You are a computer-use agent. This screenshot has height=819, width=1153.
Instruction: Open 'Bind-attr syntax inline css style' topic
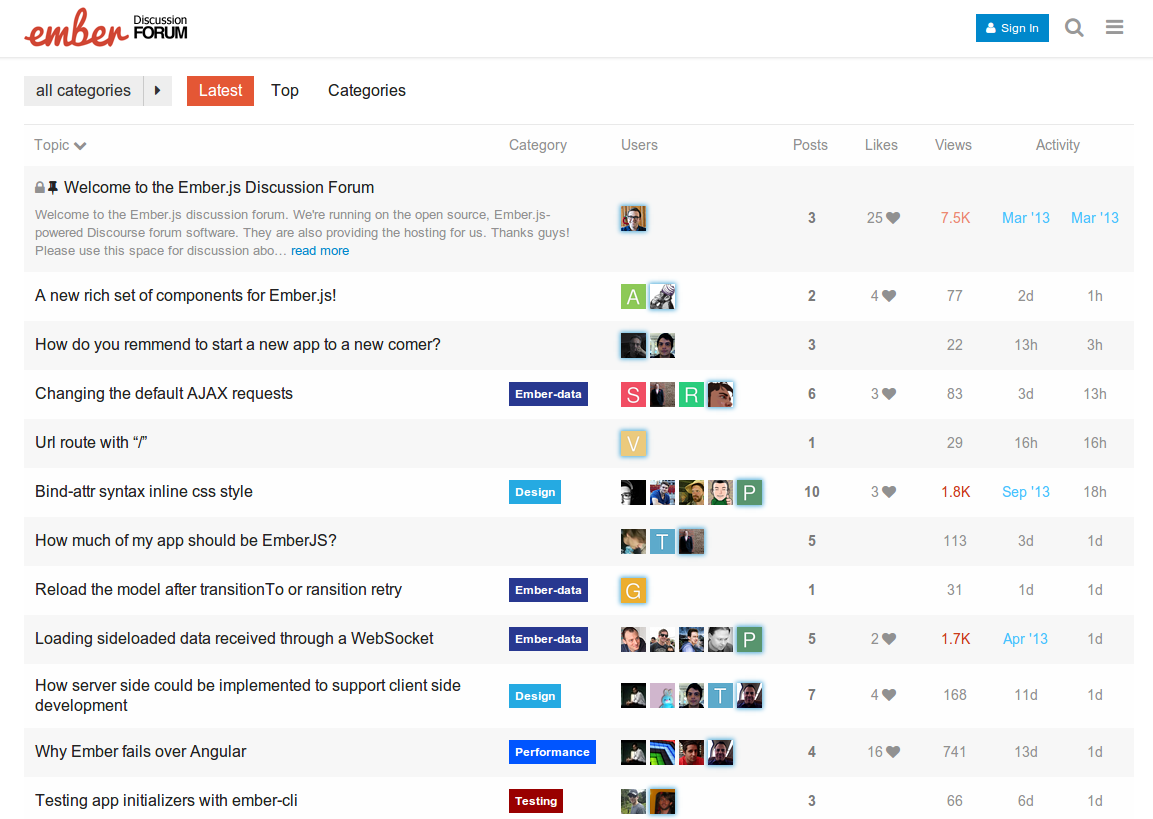click(143, 491)
